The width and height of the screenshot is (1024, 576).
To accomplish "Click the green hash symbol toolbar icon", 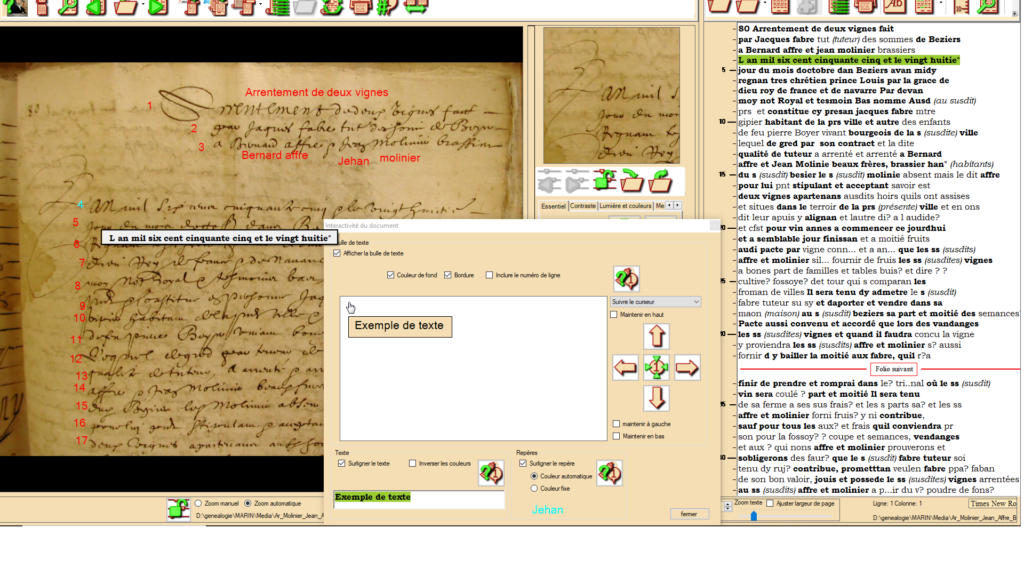I will pyautogui.click(x=387, y=7).
